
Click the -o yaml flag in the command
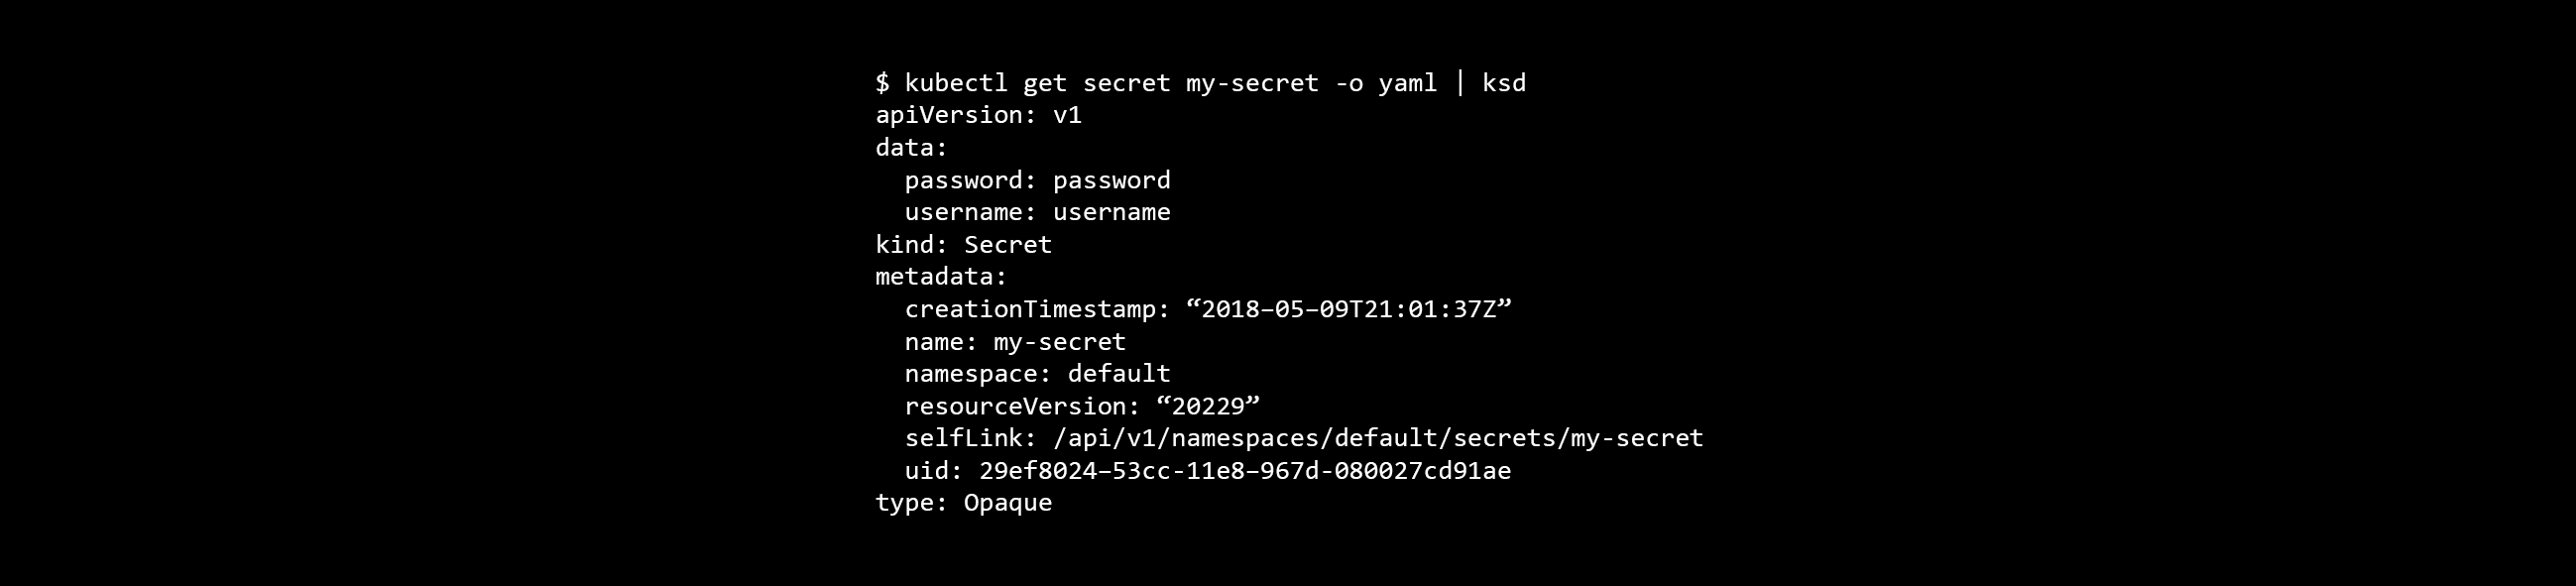pos(1386,83)
